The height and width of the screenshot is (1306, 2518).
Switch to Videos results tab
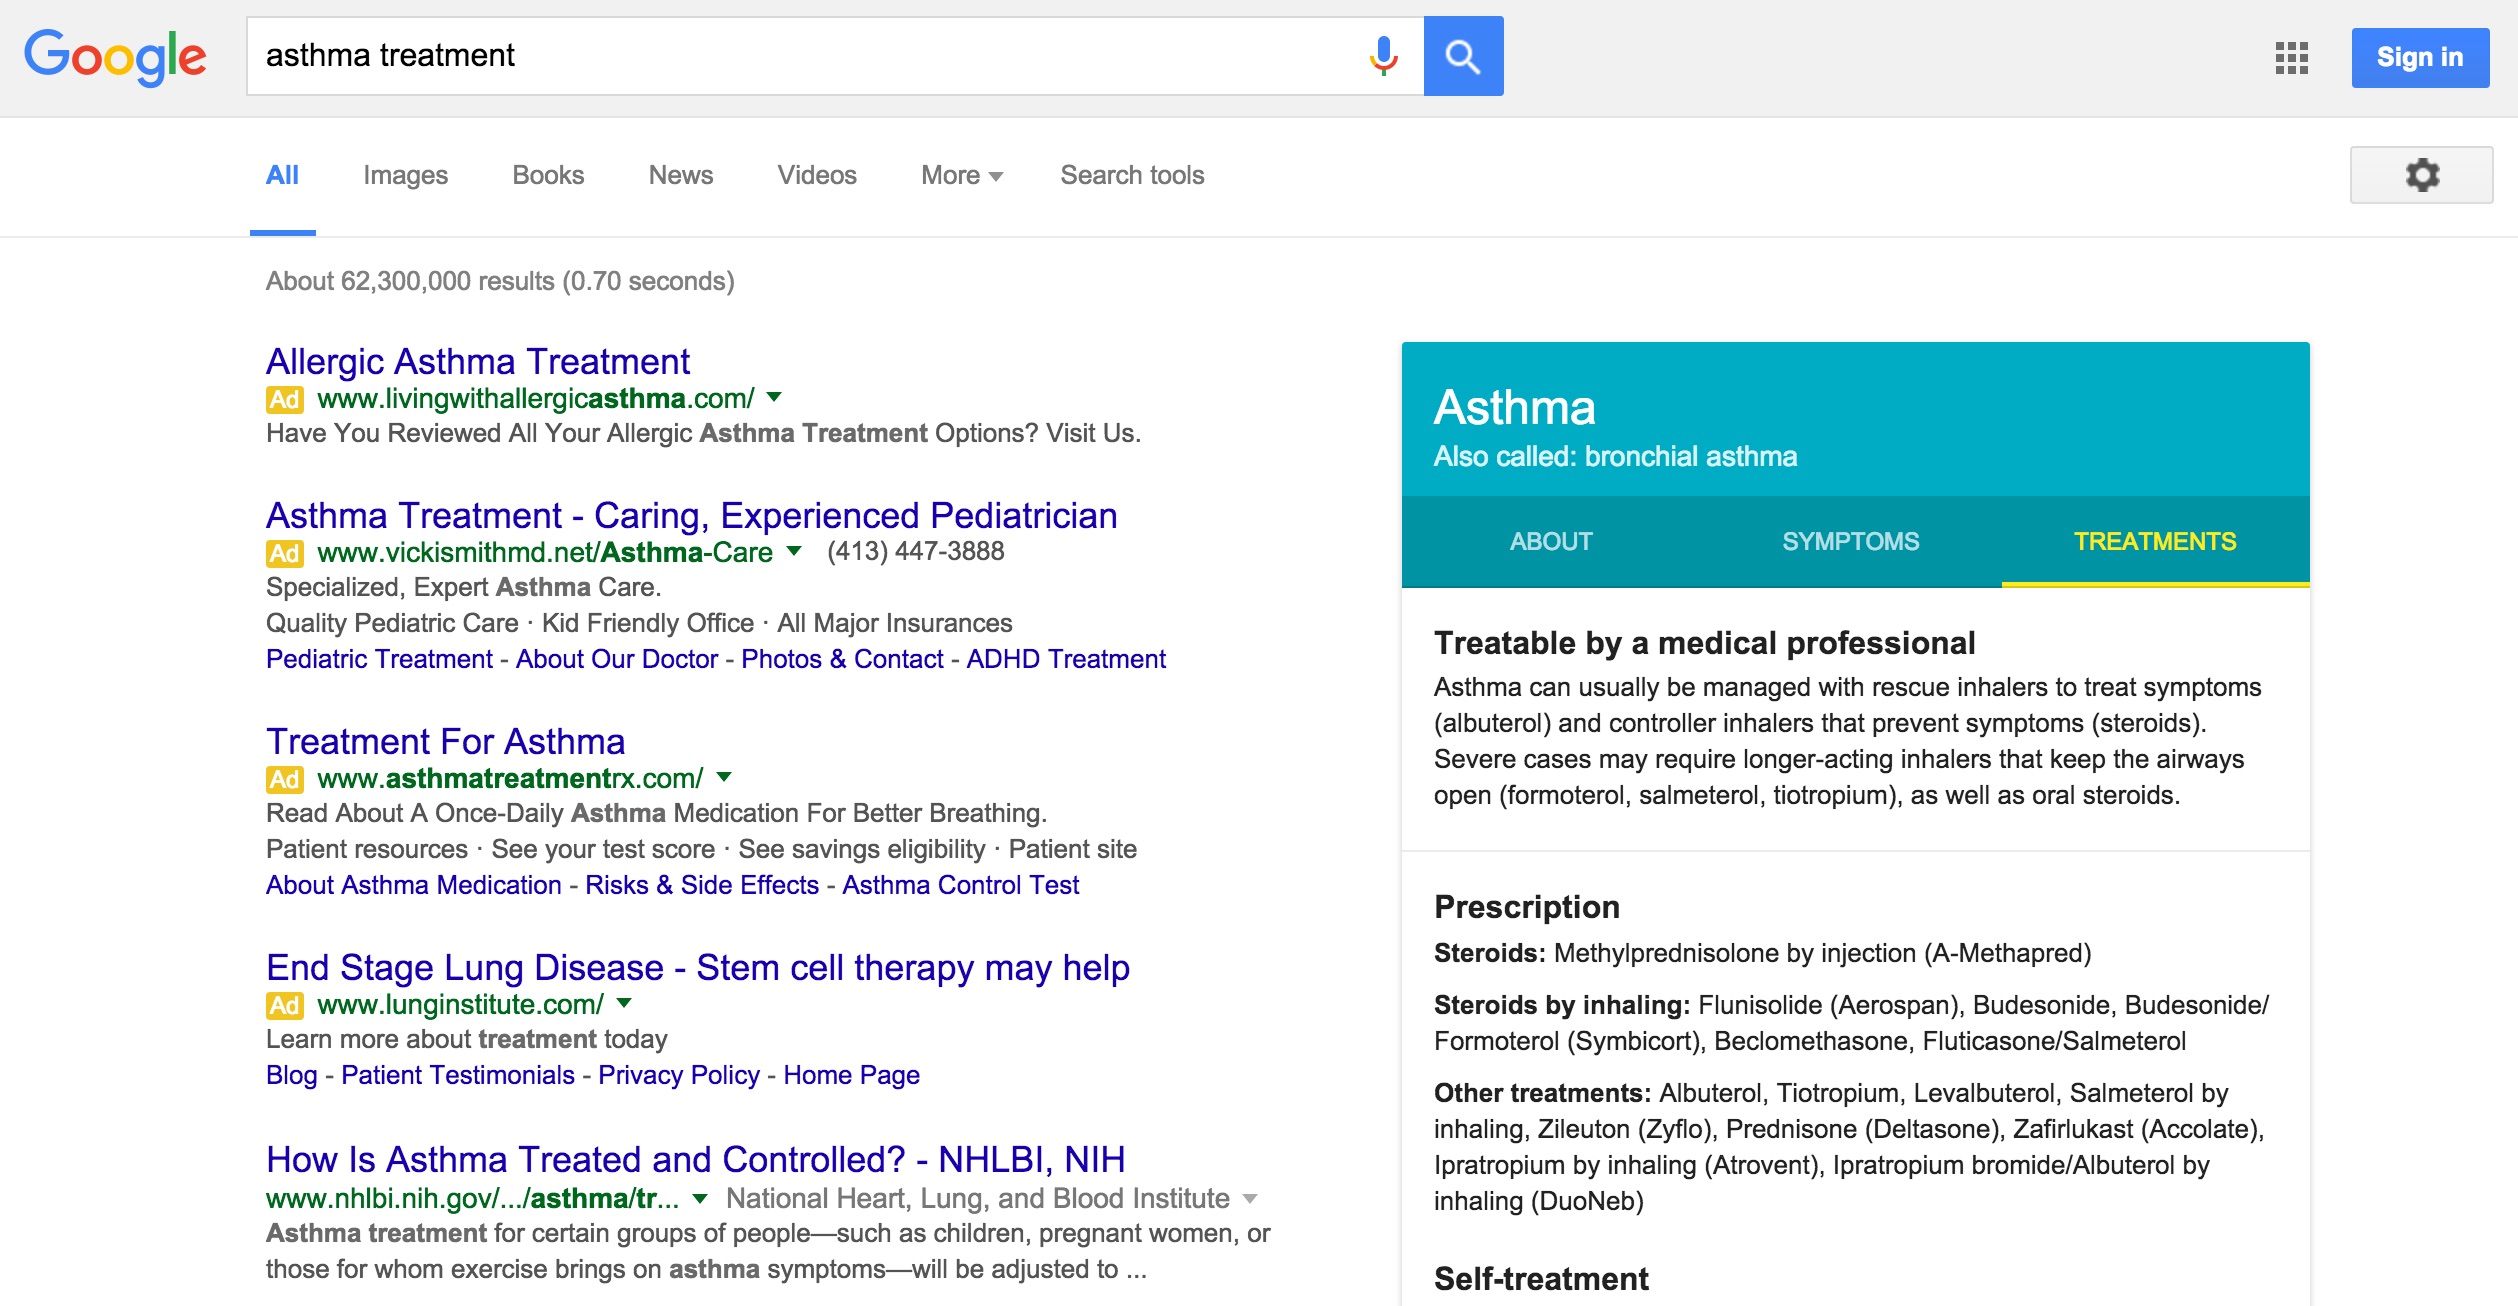coord(817,175)
